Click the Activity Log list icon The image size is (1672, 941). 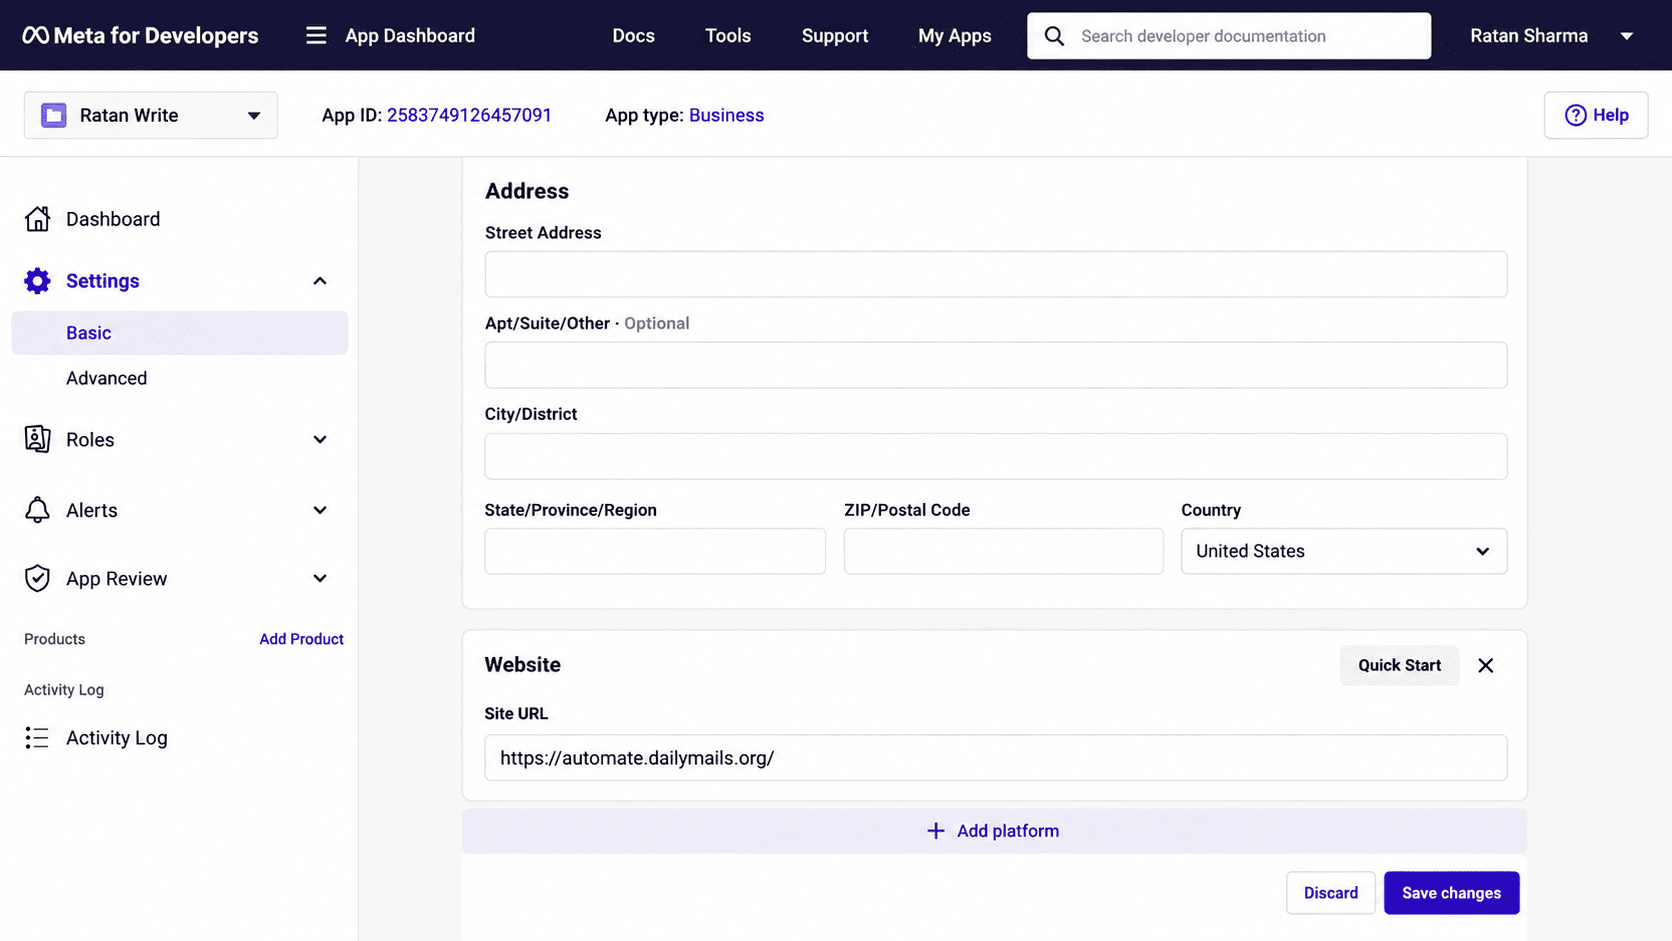(x=37, y=738)
